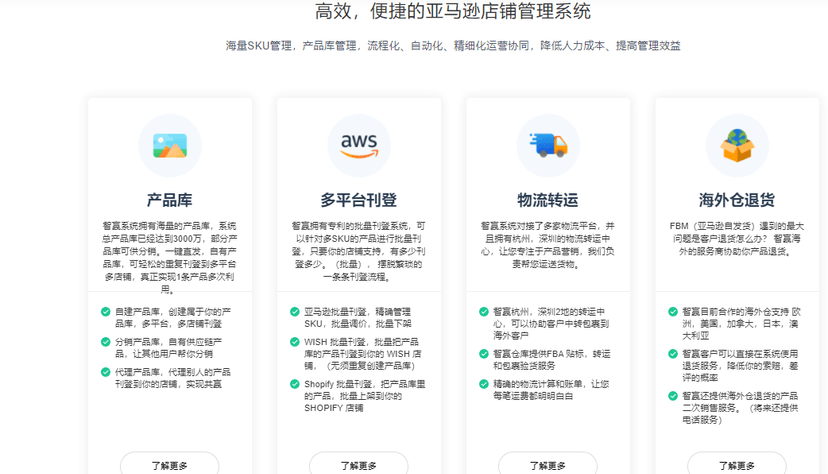The image size is (828, 474).
Task: Click feature text about 杭州，深圳2地的转运中心
Action: [x=551, y=324]
